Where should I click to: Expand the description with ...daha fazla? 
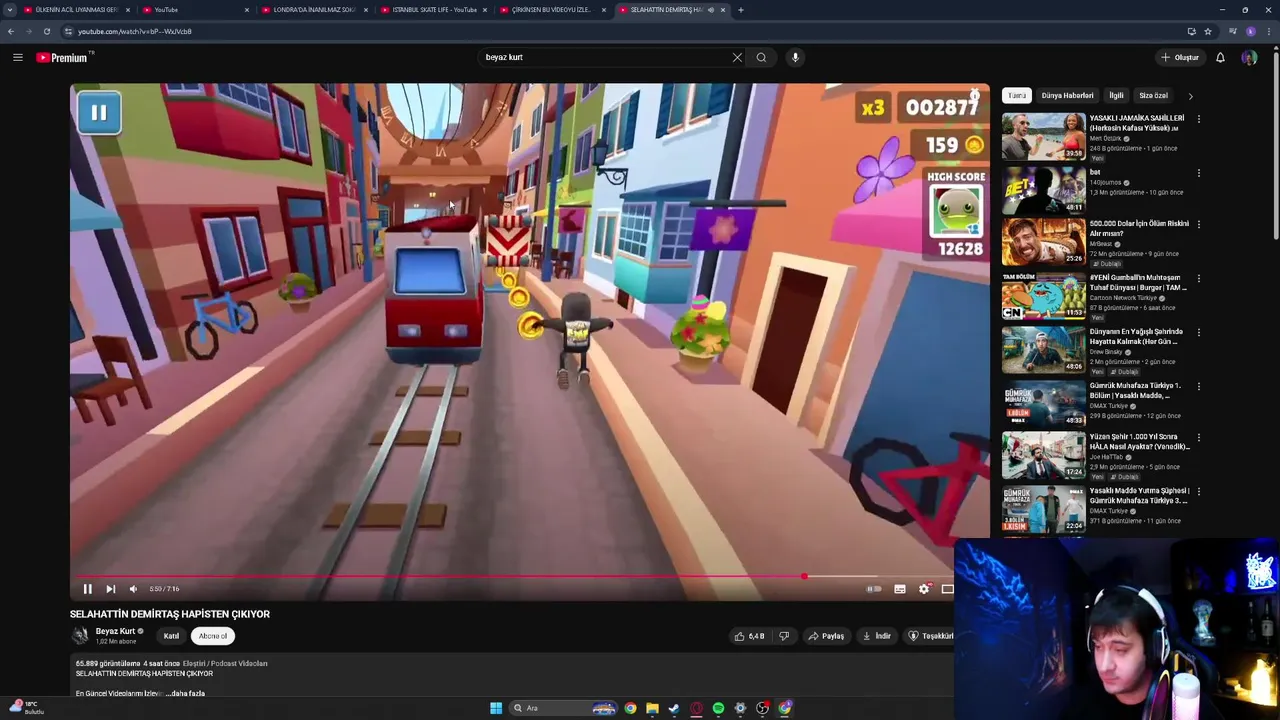(x=185, y=693)
